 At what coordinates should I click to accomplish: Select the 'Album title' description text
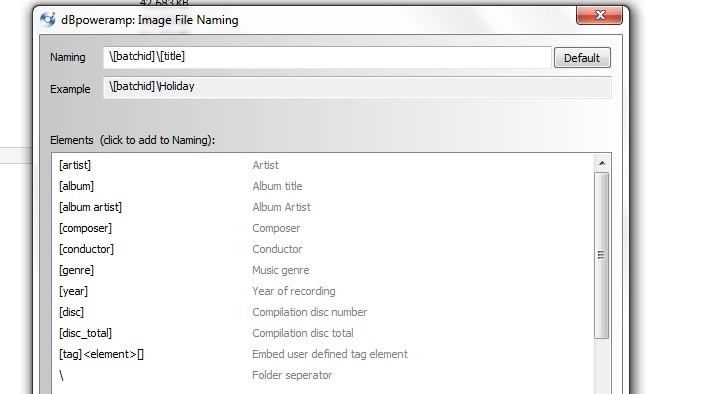coord(277,186)
